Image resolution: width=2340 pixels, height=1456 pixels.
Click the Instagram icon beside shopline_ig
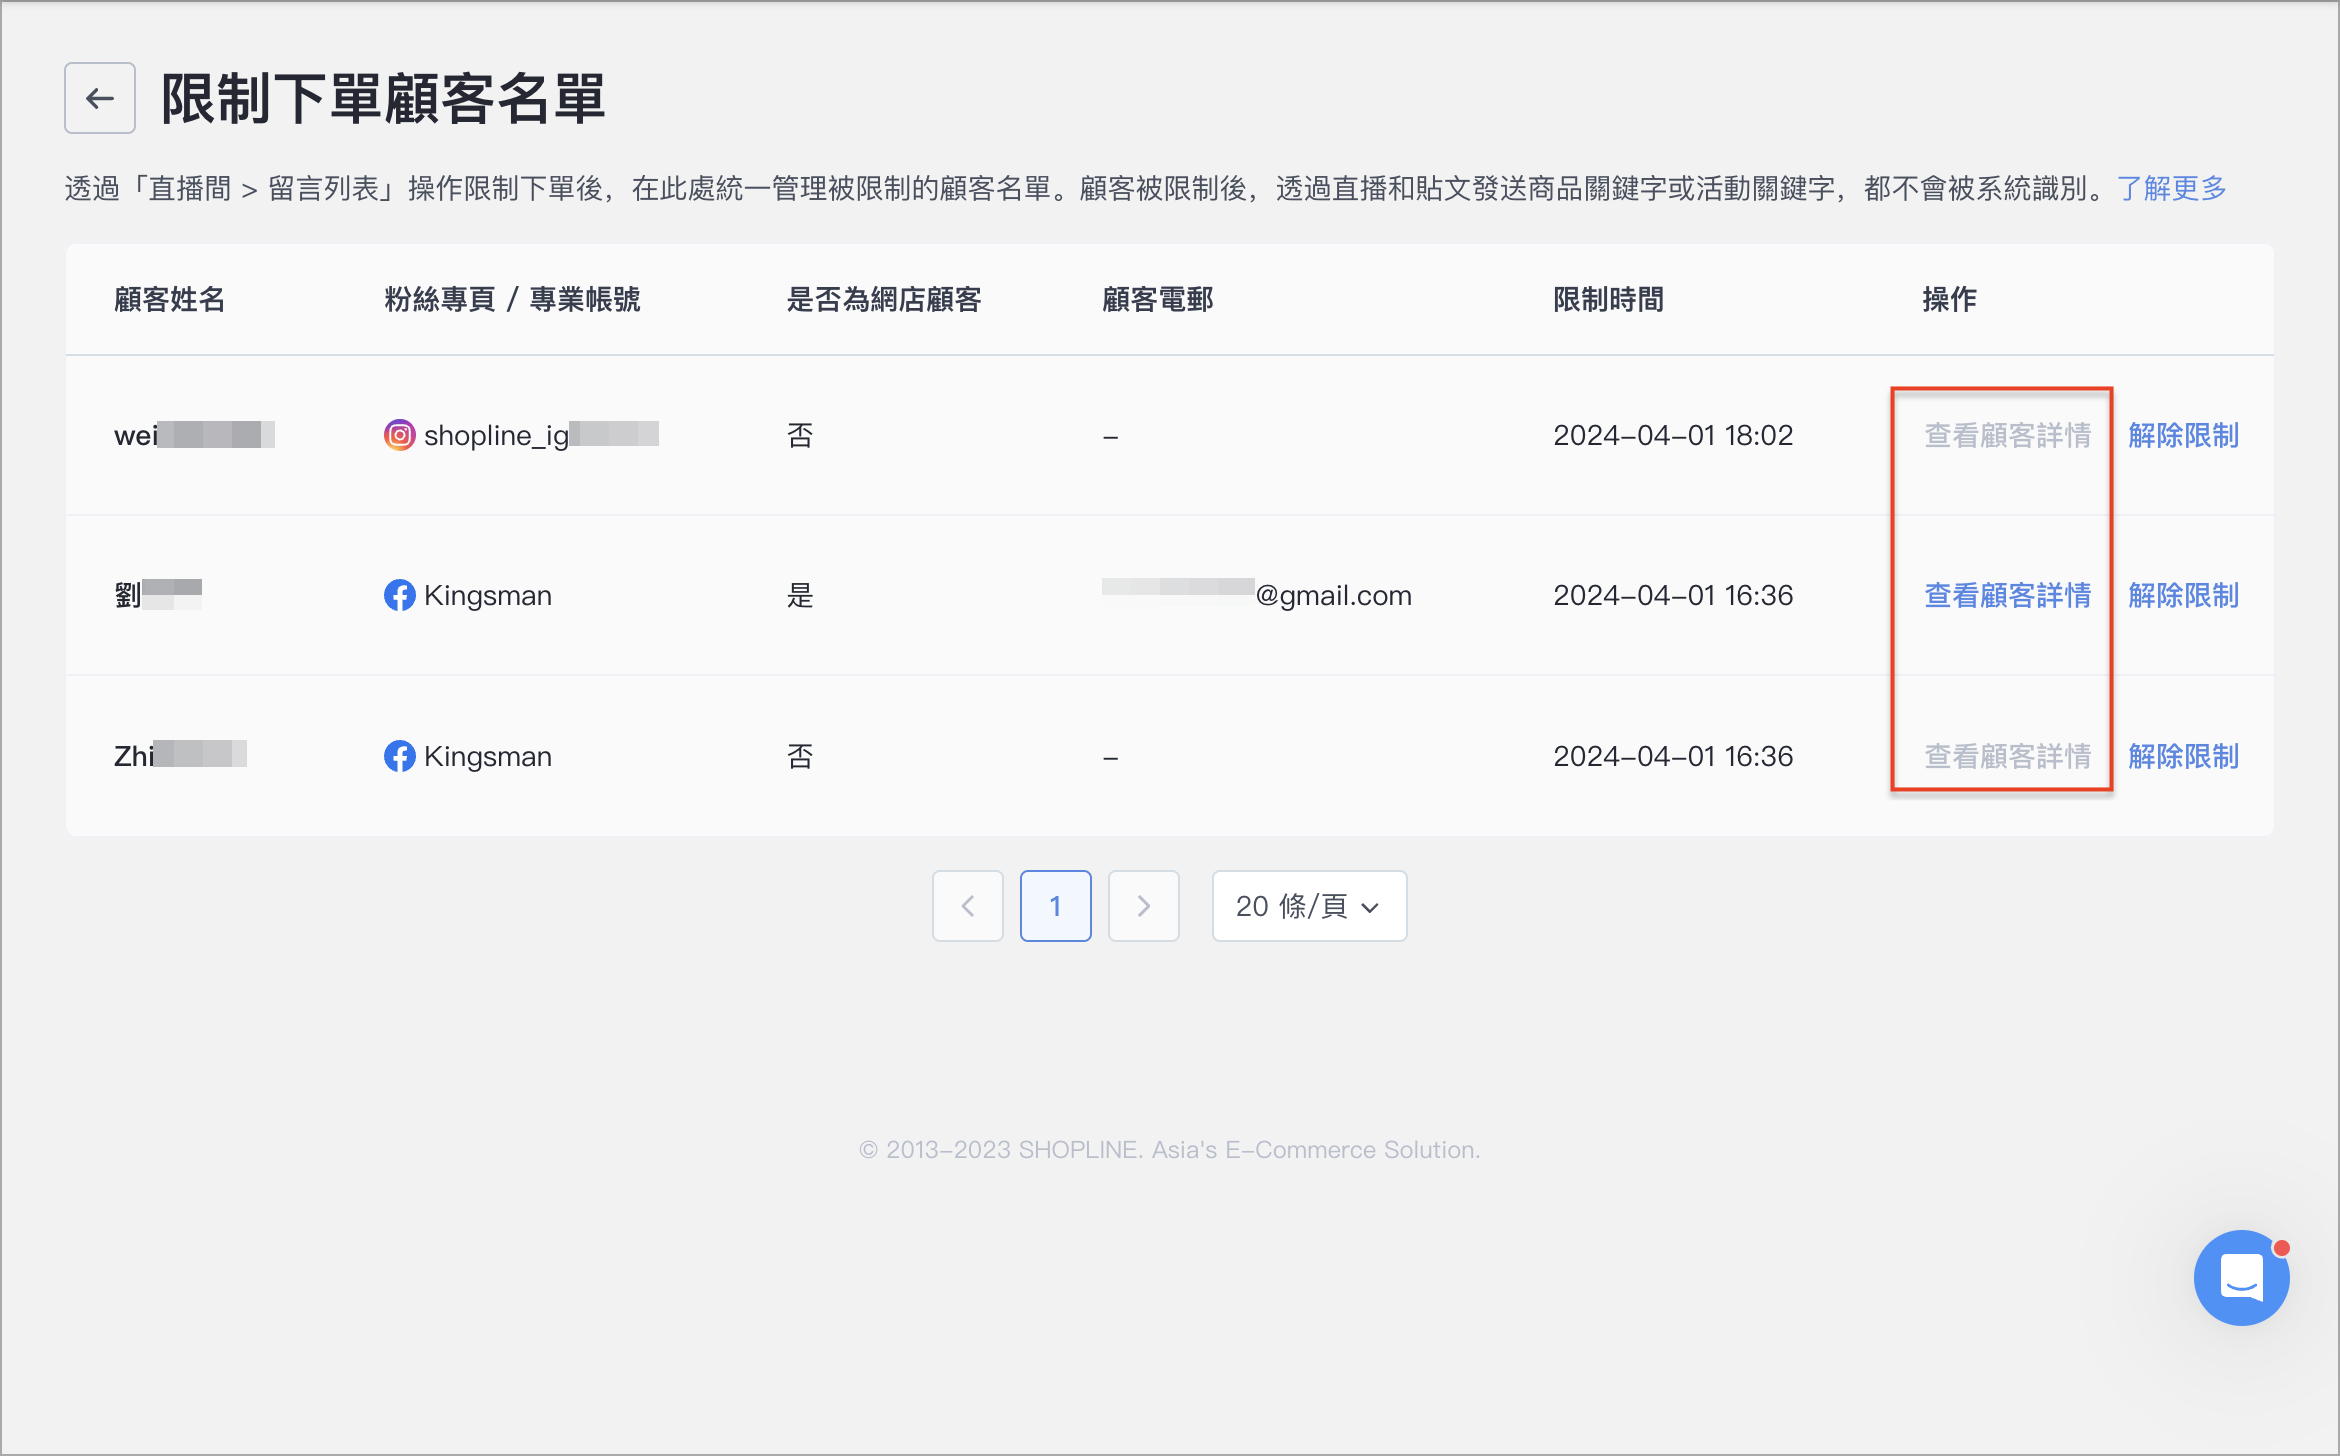399,435
